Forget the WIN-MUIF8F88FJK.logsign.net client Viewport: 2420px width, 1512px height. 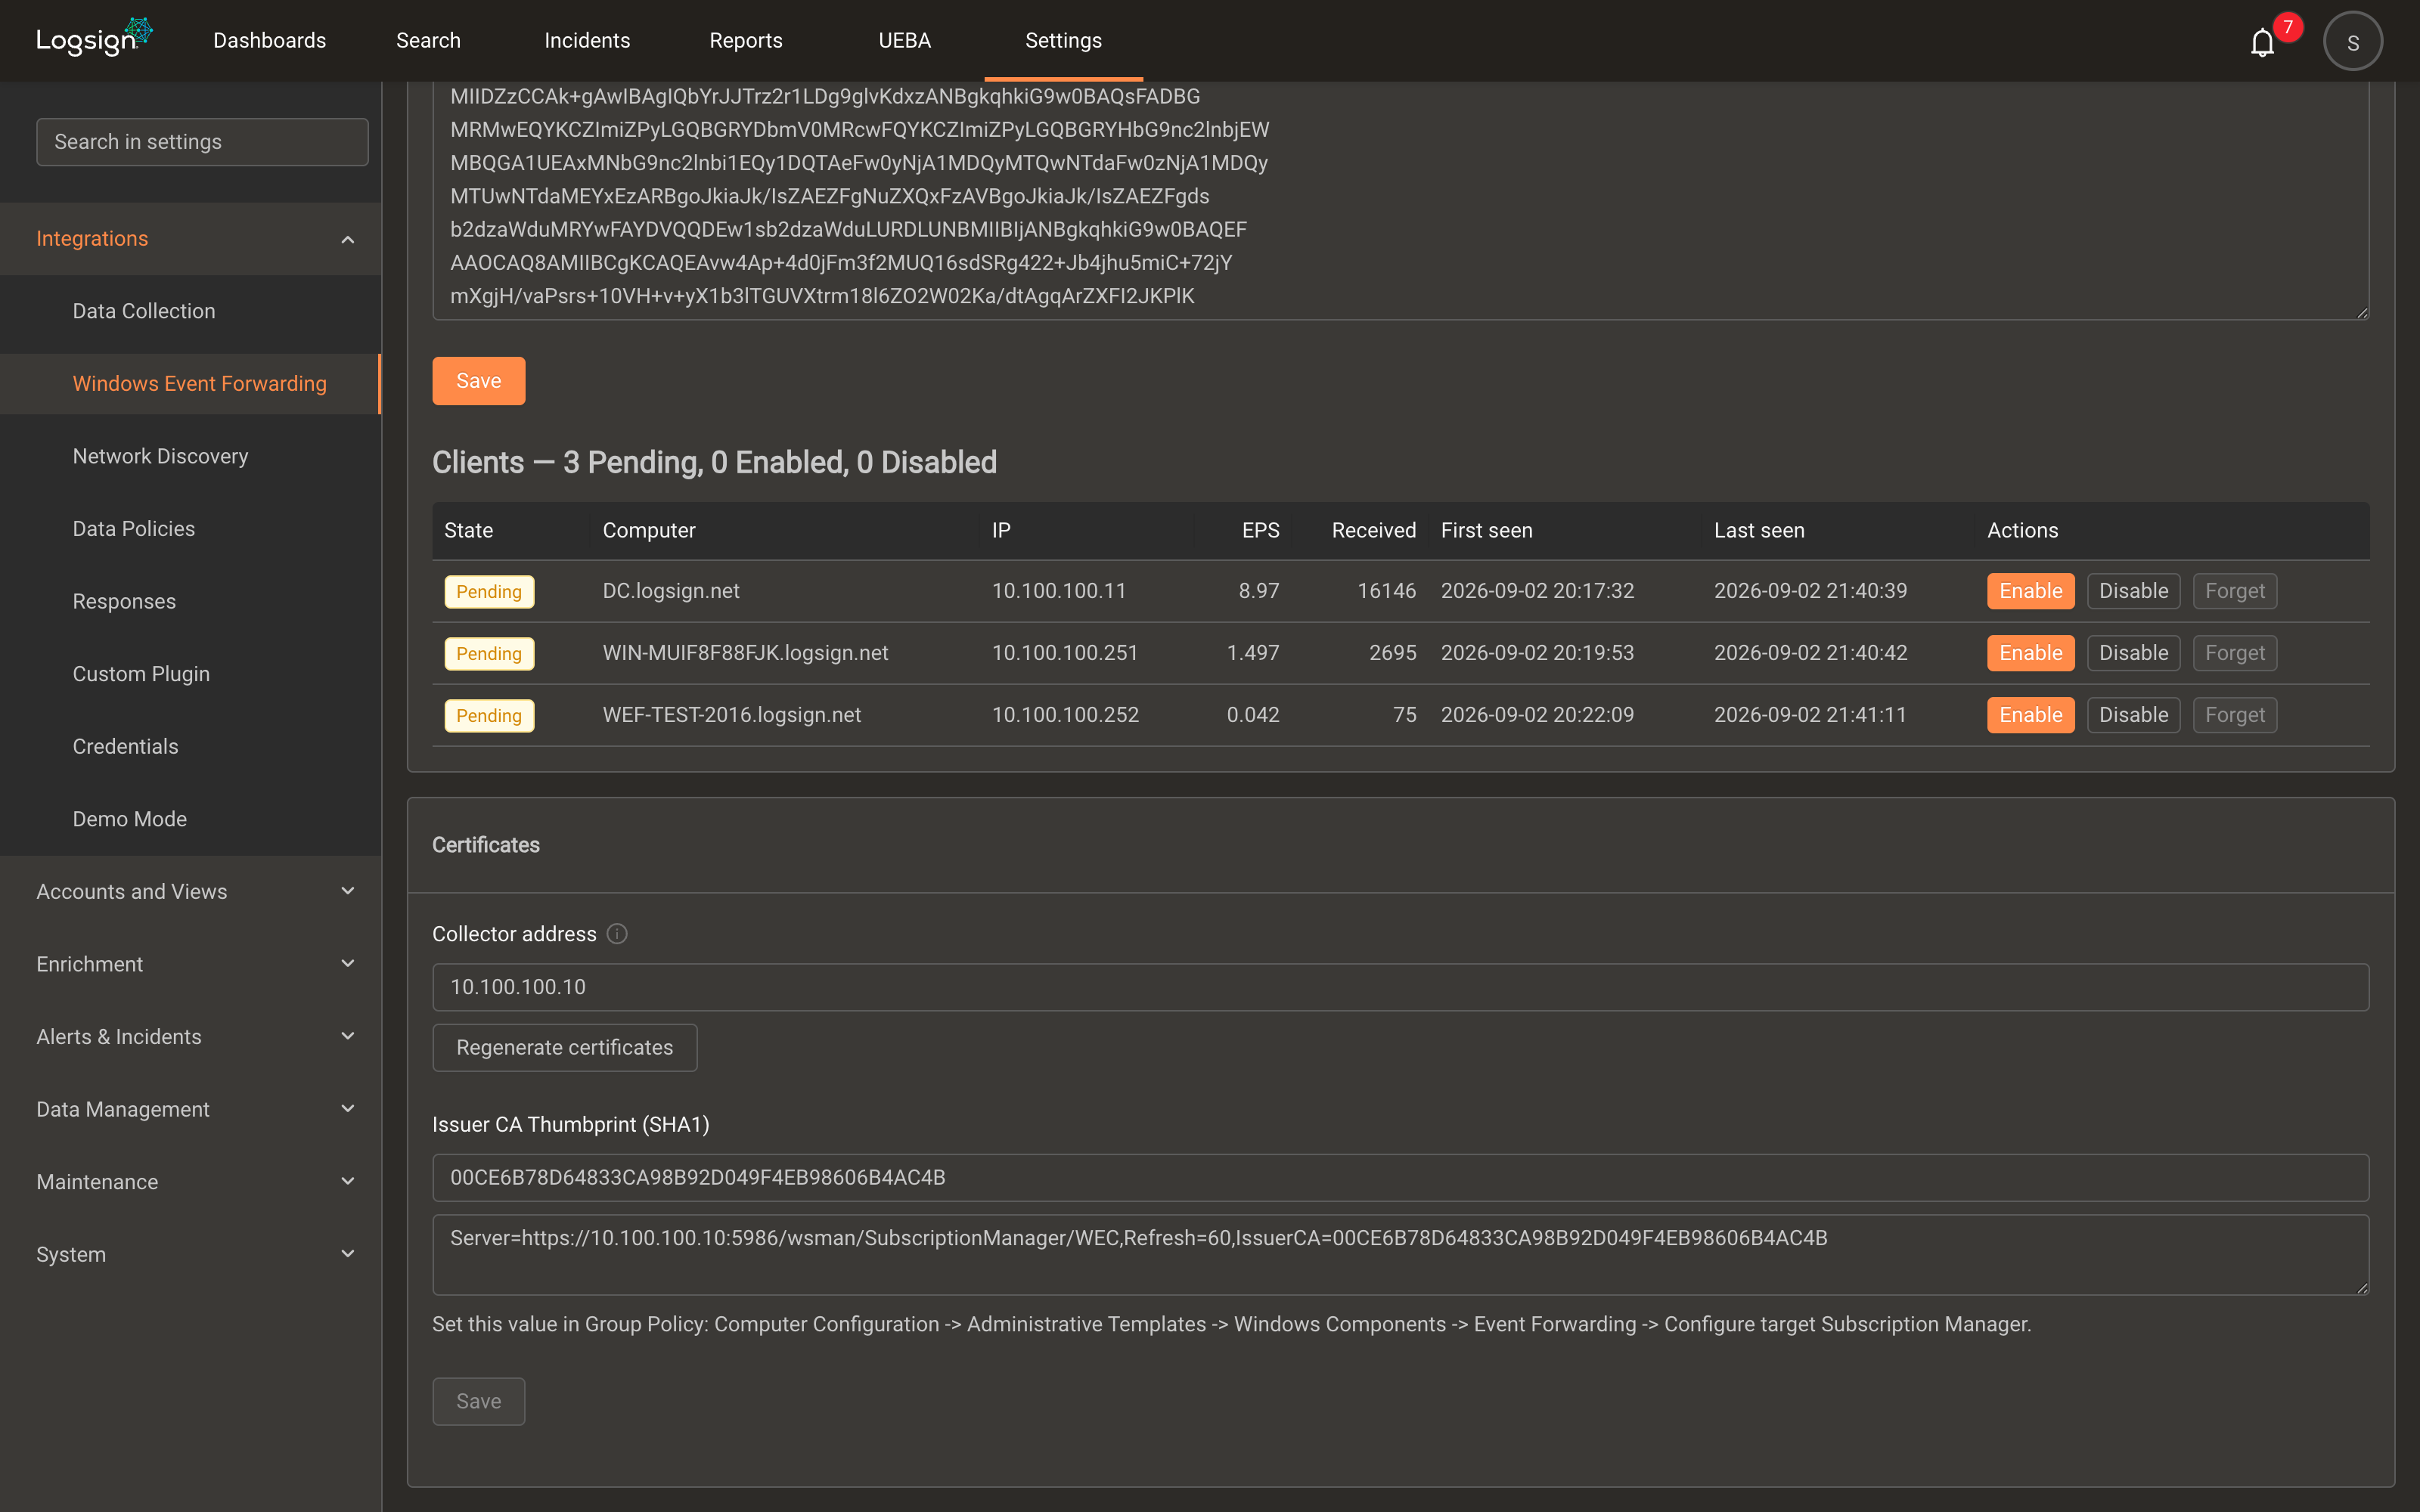pos(2235,653)
